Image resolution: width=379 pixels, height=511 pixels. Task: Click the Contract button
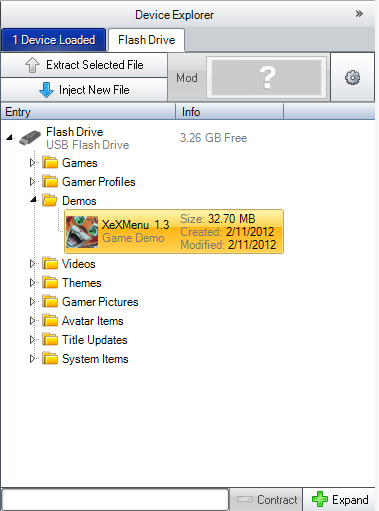pos(266,499)
